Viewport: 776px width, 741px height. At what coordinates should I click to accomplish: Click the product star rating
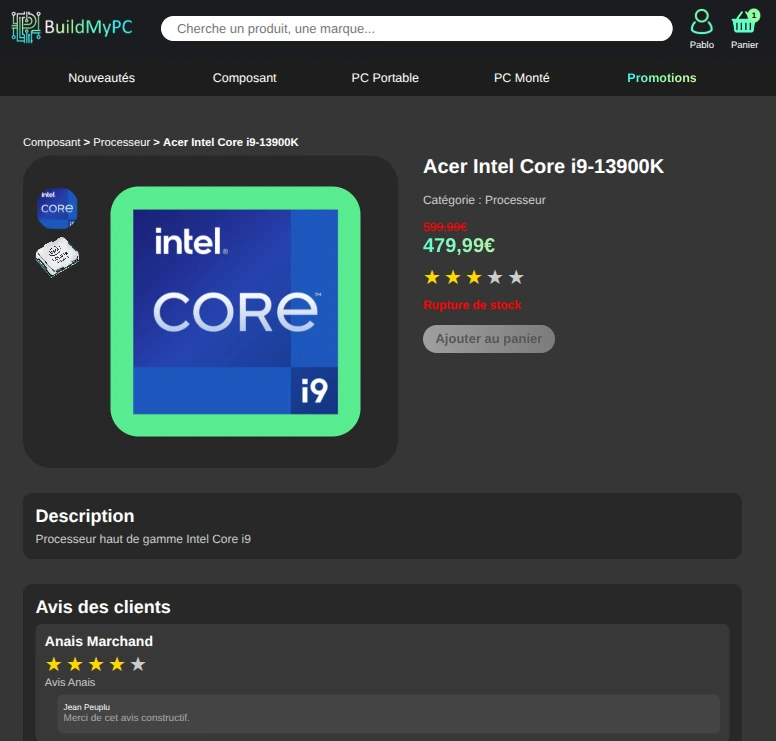tap(474, 277)
